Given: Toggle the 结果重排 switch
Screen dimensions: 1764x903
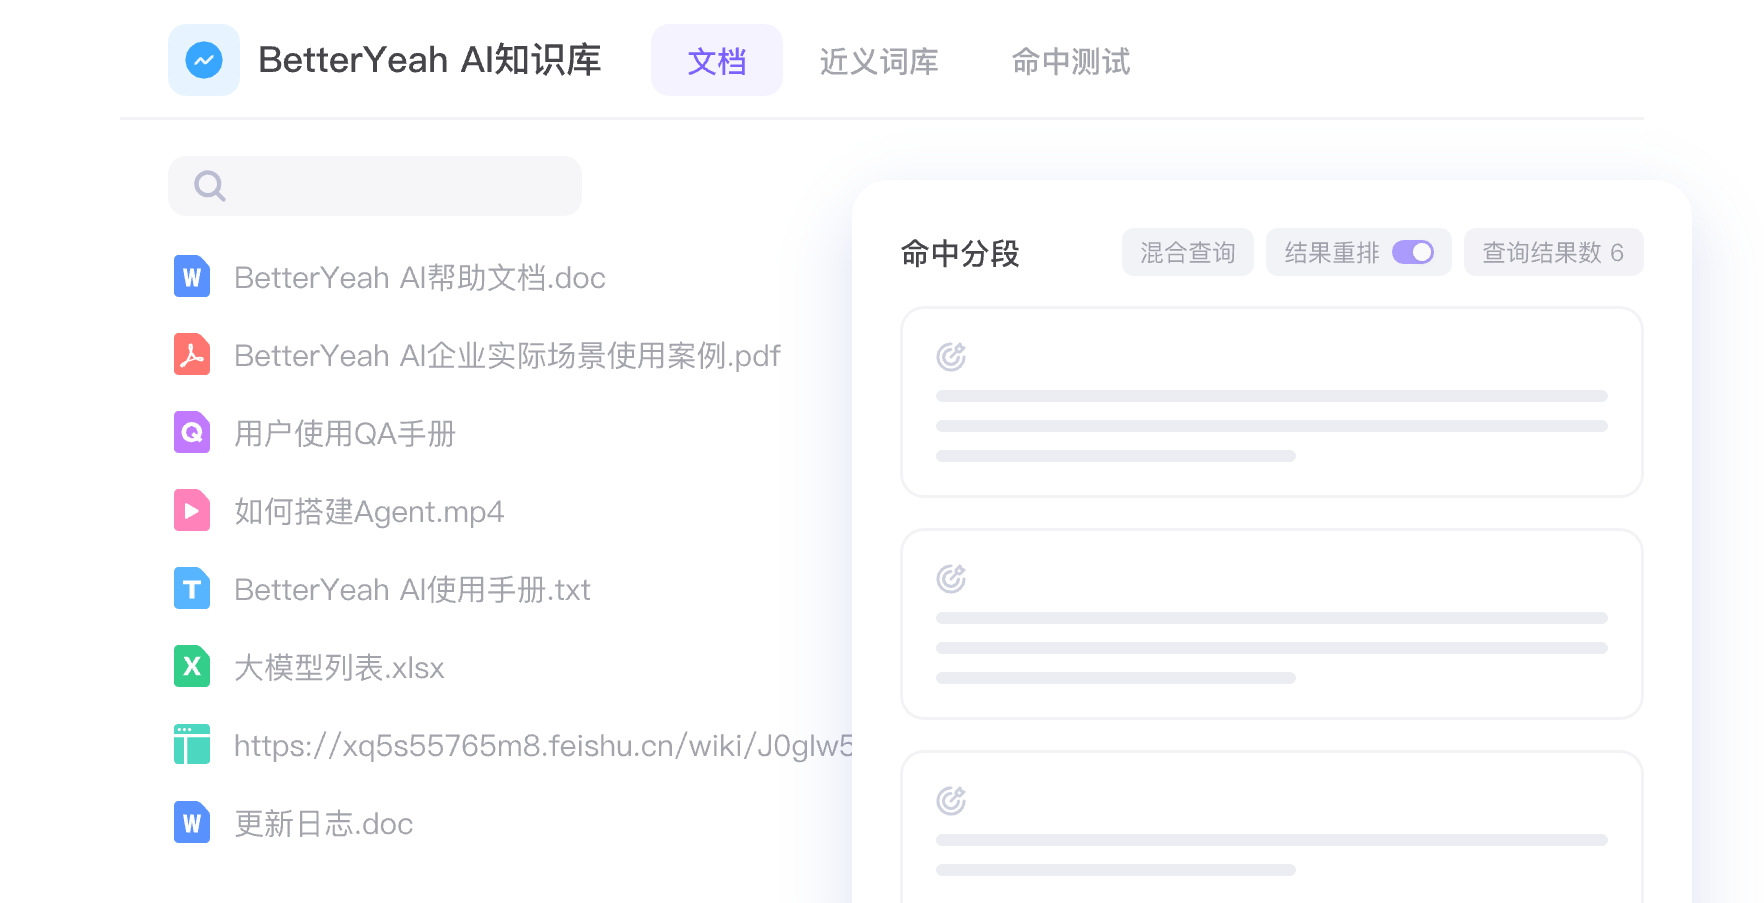Looking at the screenshot, I should click(x=1413, y=253).
